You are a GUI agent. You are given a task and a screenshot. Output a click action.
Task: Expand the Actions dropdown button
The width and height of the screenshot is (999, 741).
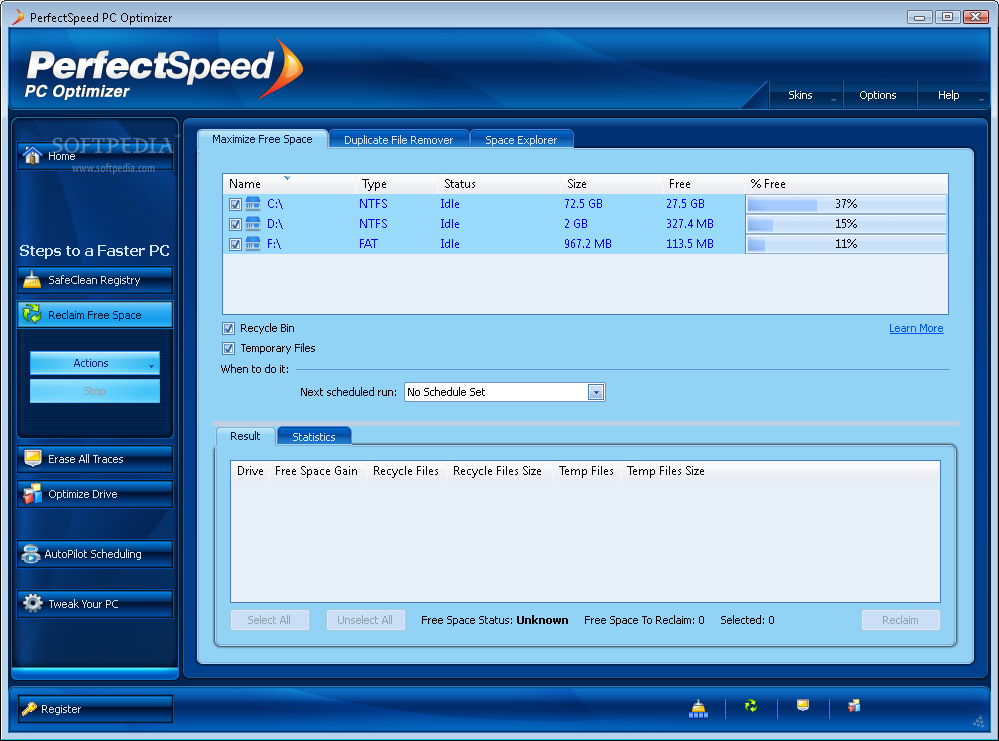tap(94, 363)
